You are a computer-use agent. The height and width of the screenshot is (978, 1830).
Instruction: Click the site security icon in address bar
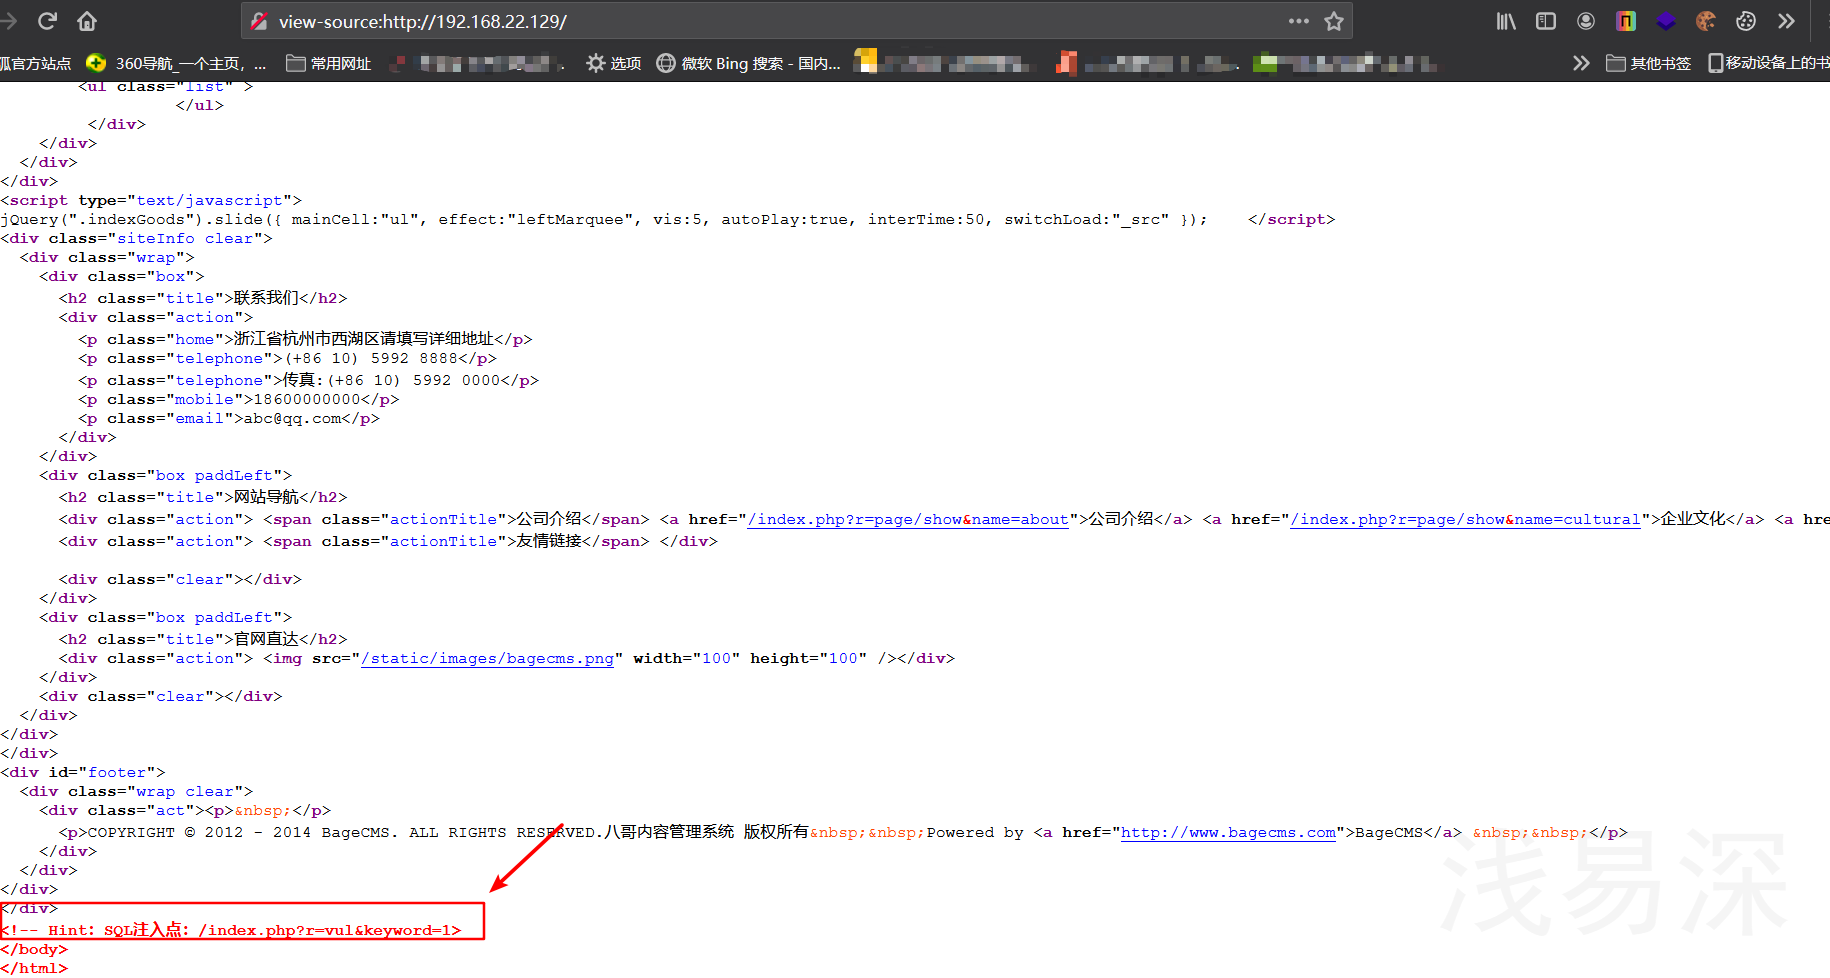pyautogui.click(x=259, y=21)
